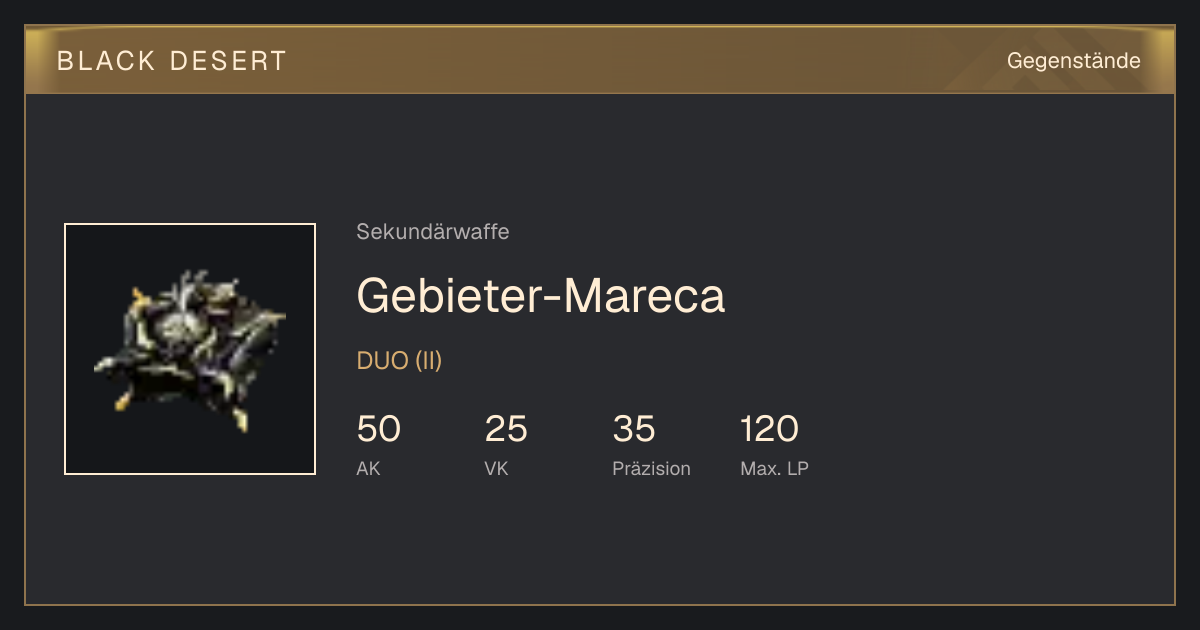The width and height of the screenshot is (1200, 630).
Task: Open the Gegenstände link in header
Action: click(x=1073, y=61)
